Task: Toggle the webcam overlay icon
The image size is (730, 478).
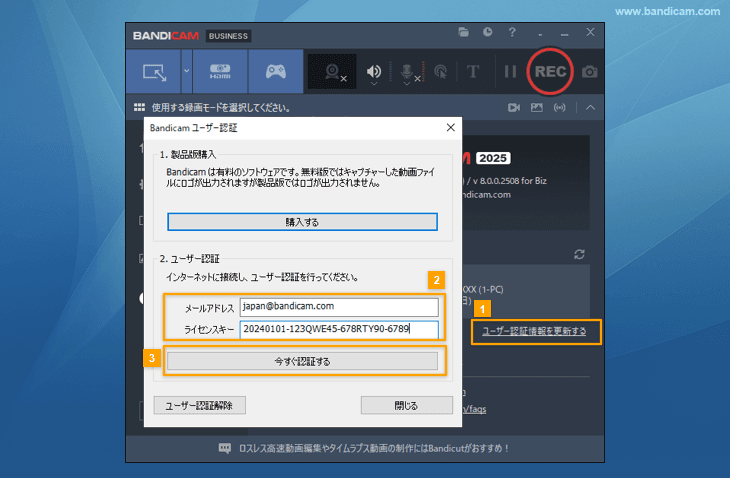Action: point(332,72)
